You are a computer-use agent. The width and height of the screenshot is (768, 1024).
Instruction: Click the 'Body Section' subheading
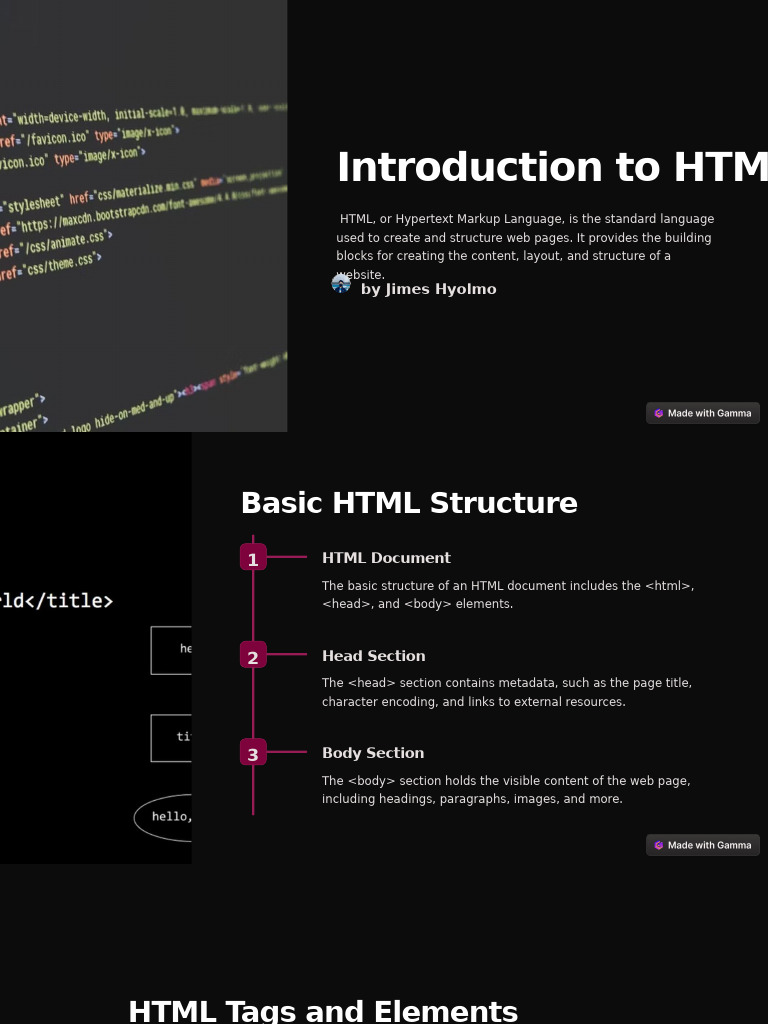pos(373,753)
